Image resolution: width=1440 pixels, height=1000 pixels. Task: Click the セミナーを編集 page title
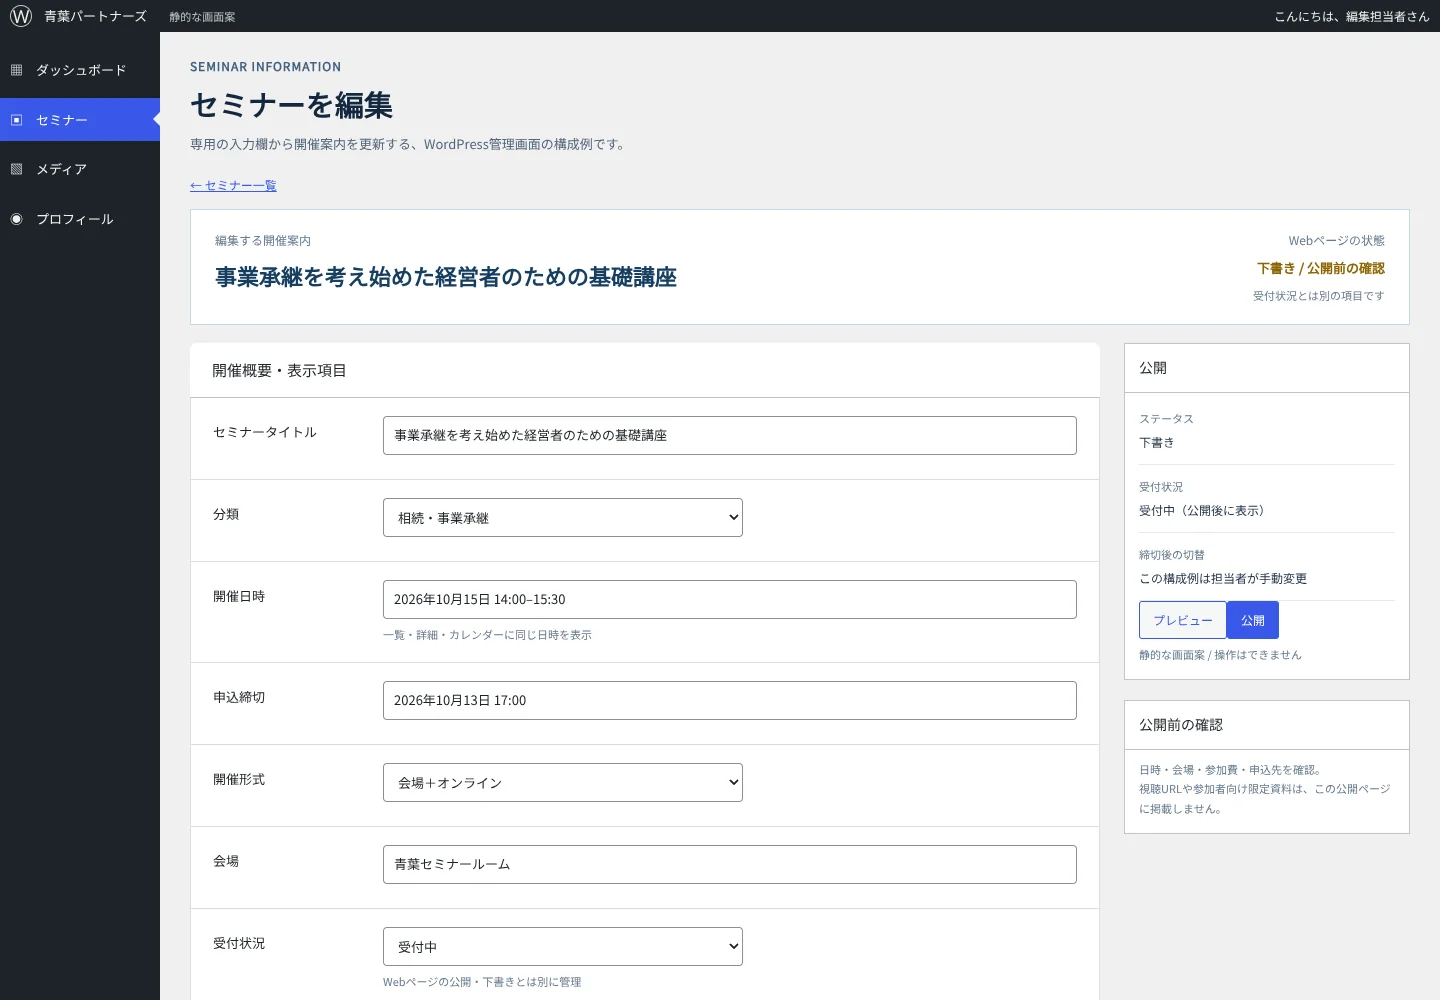coord(291,105)
